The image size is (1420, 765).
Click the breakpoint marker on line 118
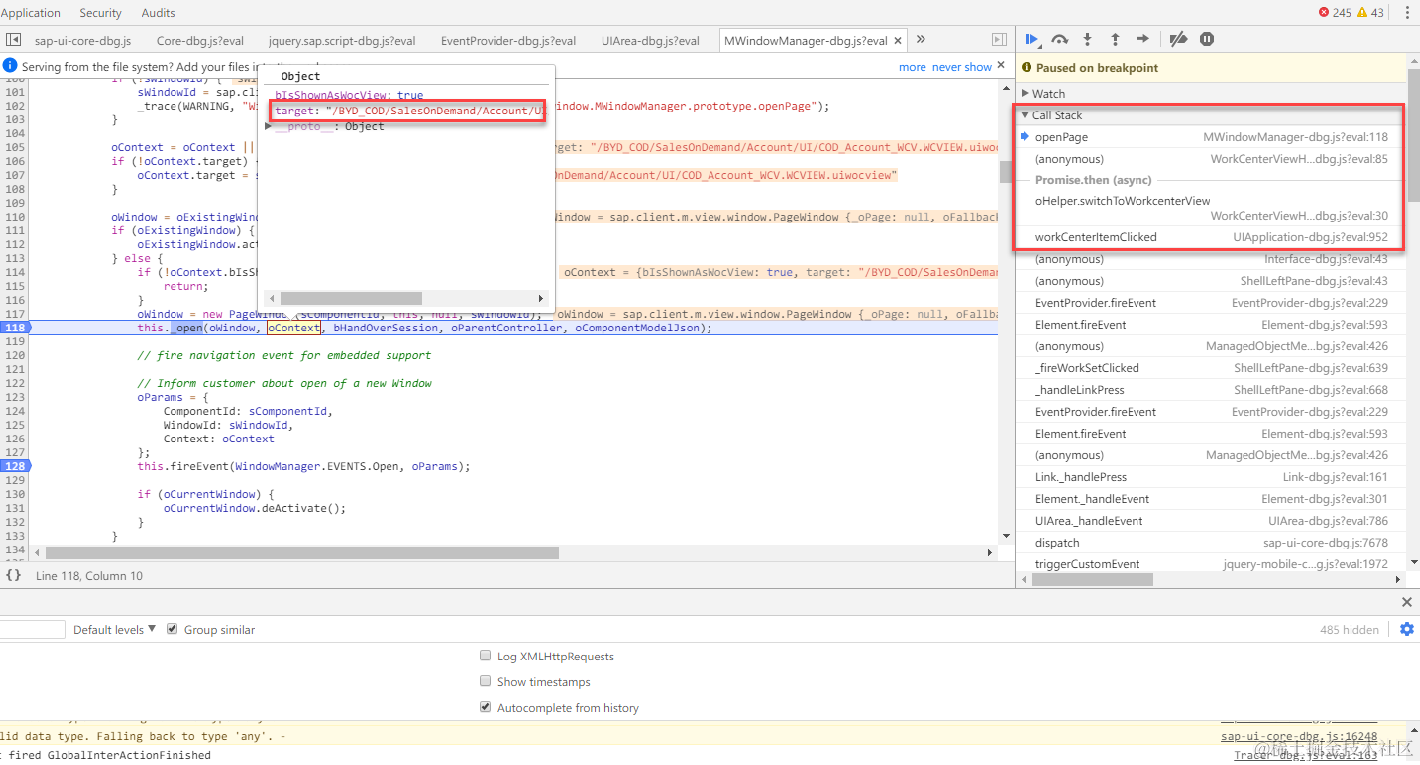point(15,327)
